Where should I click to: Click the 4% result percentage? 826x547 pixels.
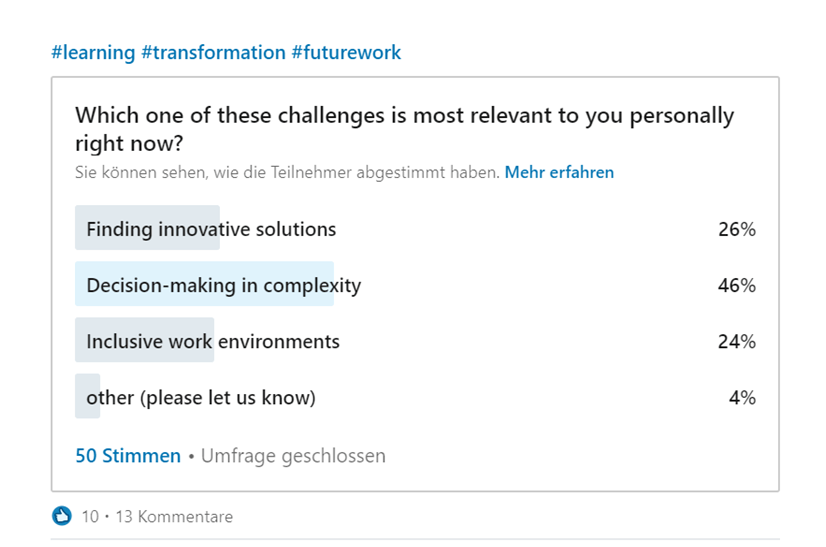tap(742, 397)
